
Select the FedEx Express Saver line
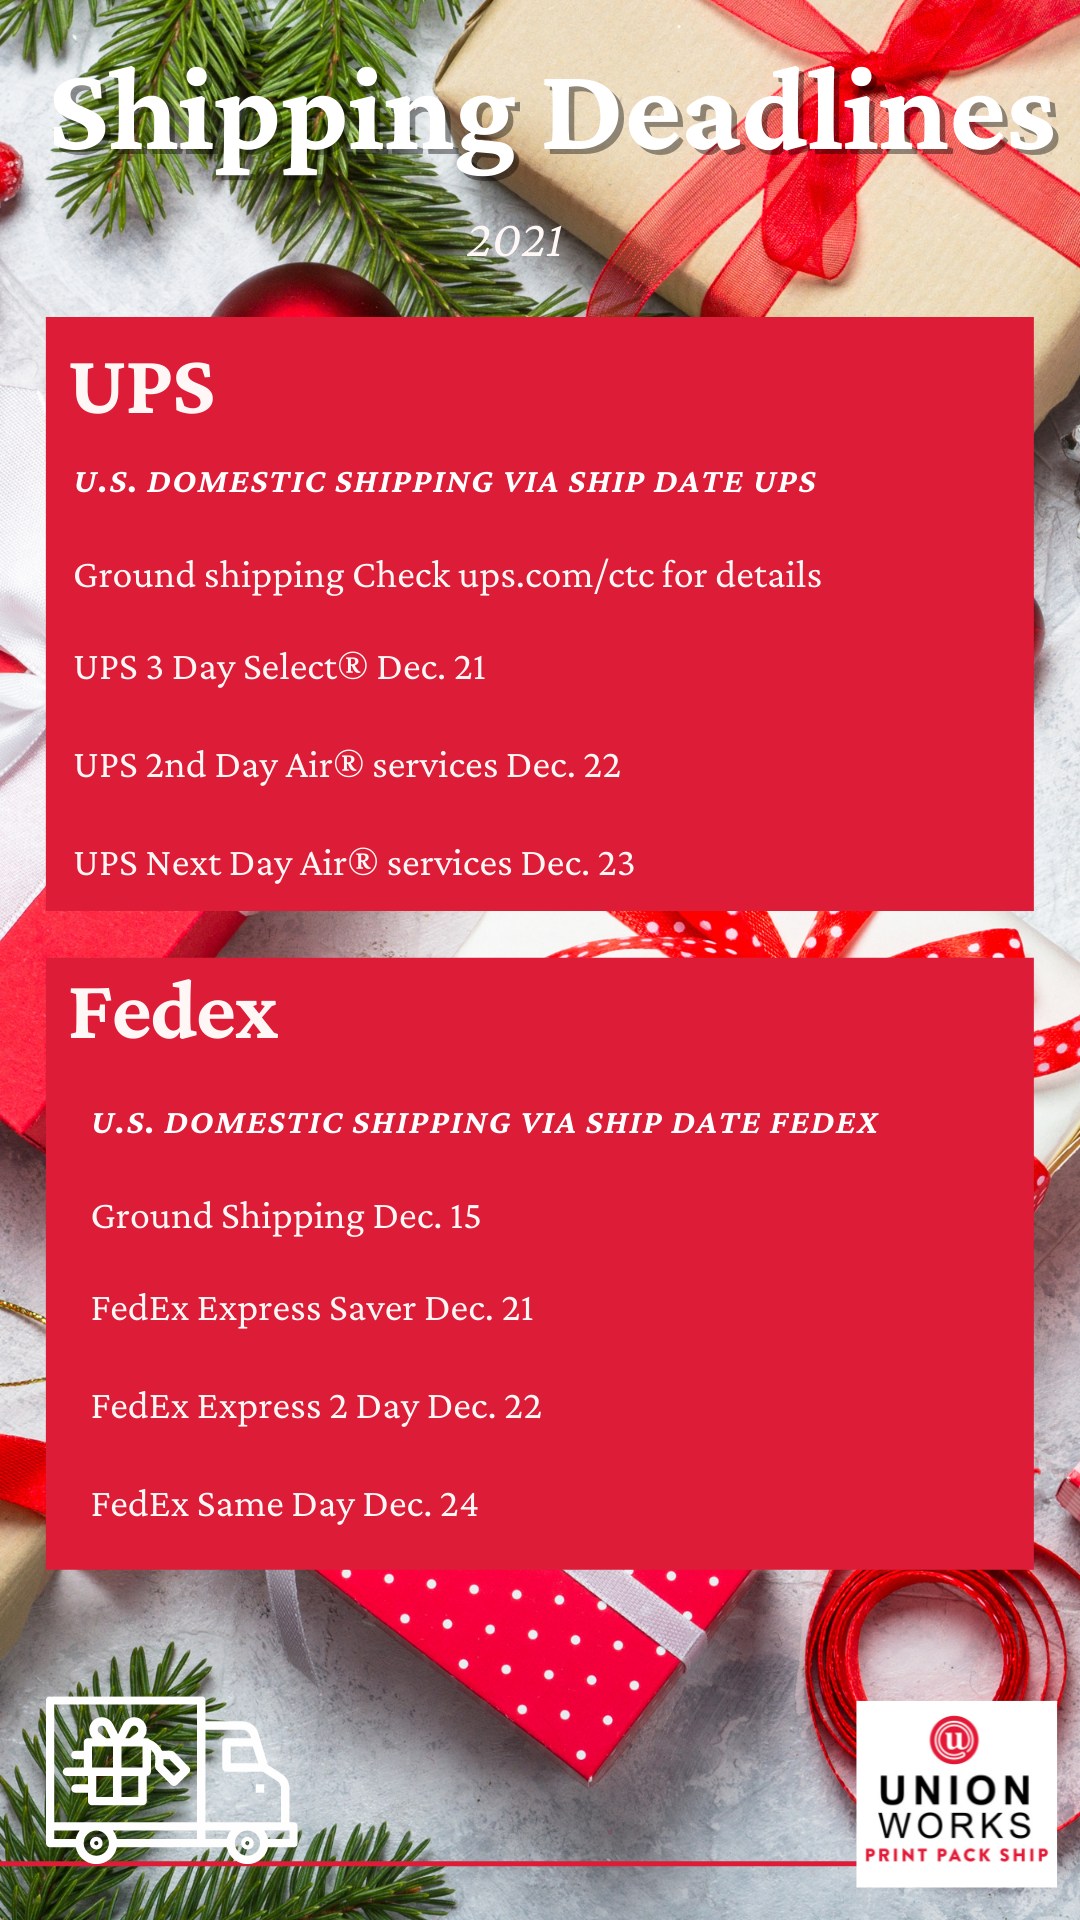(x=312, y=1309)
